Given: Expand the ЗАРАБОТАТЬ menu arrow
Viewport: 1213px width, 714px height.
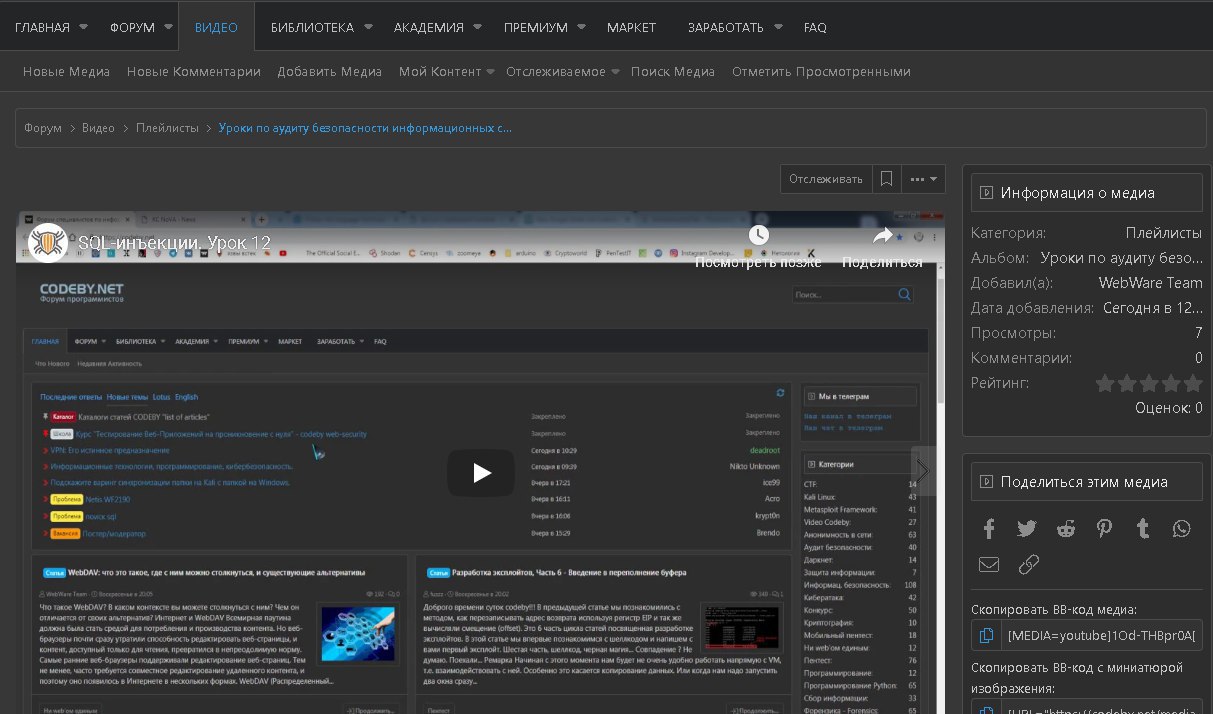Looking at the screenshot, I should (777, 27).
